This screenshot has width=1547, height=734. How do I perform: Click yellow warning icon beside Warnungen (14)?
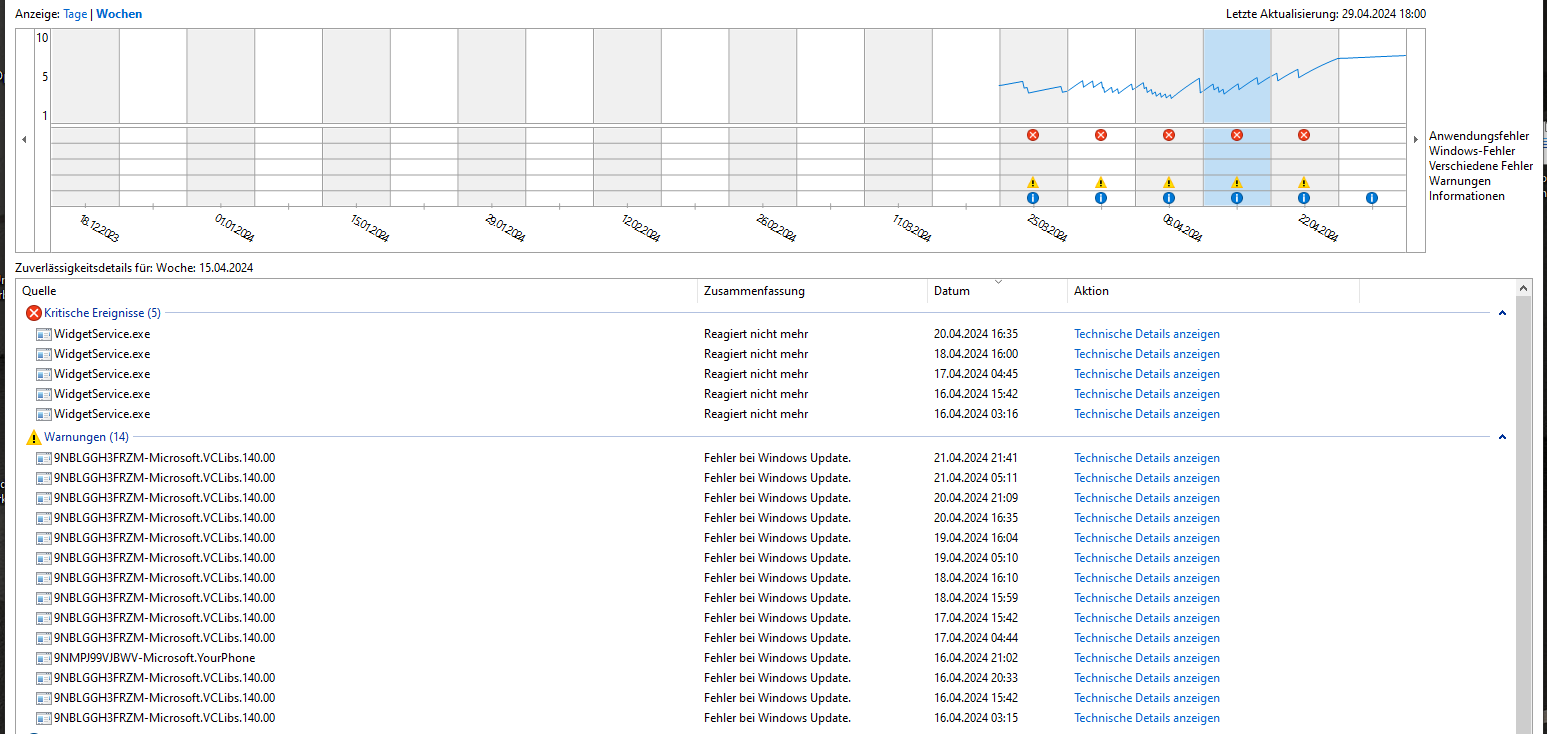pos(34,437)
